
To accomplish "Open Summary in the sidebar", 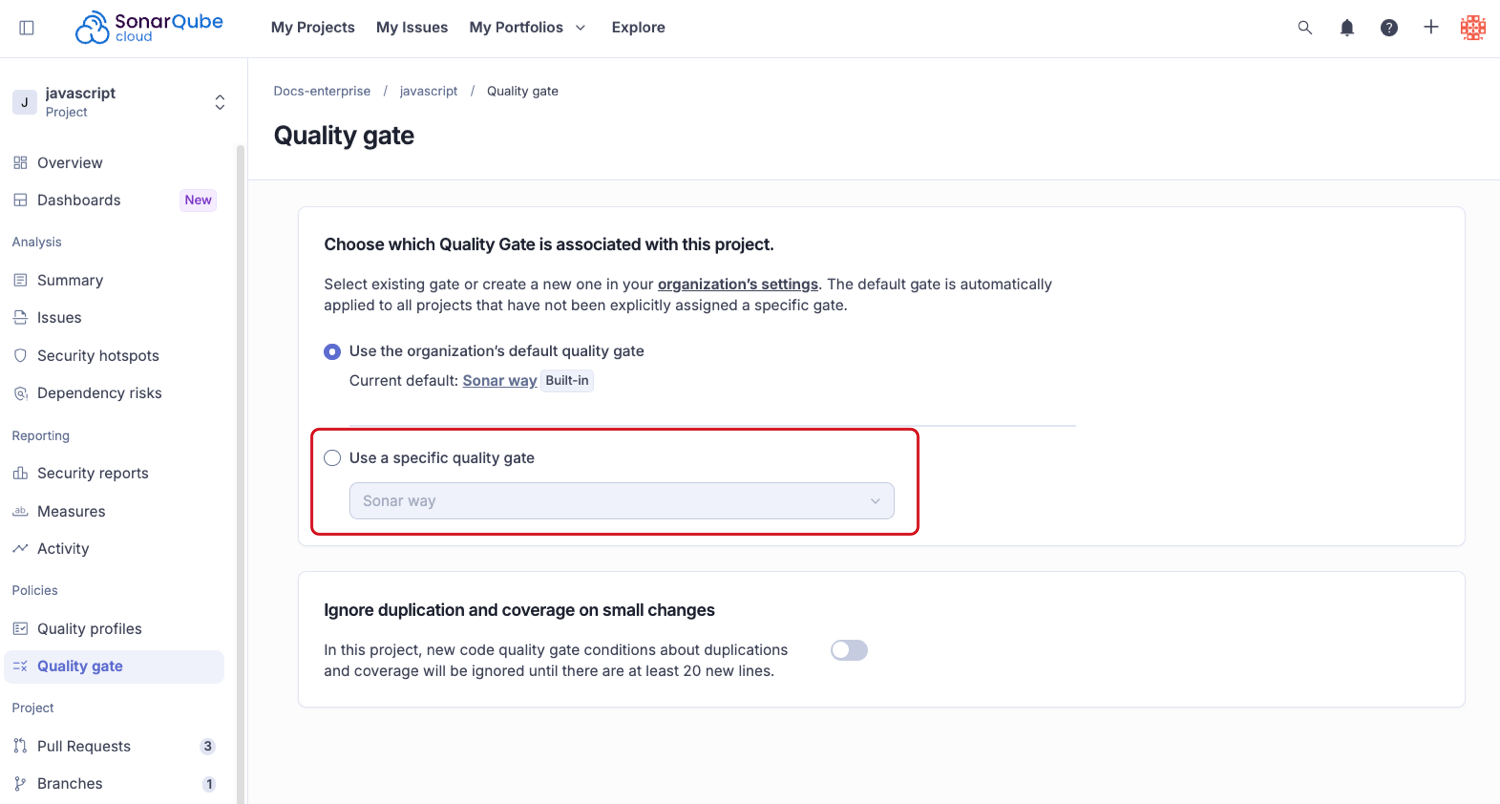I will coord(70,280).
